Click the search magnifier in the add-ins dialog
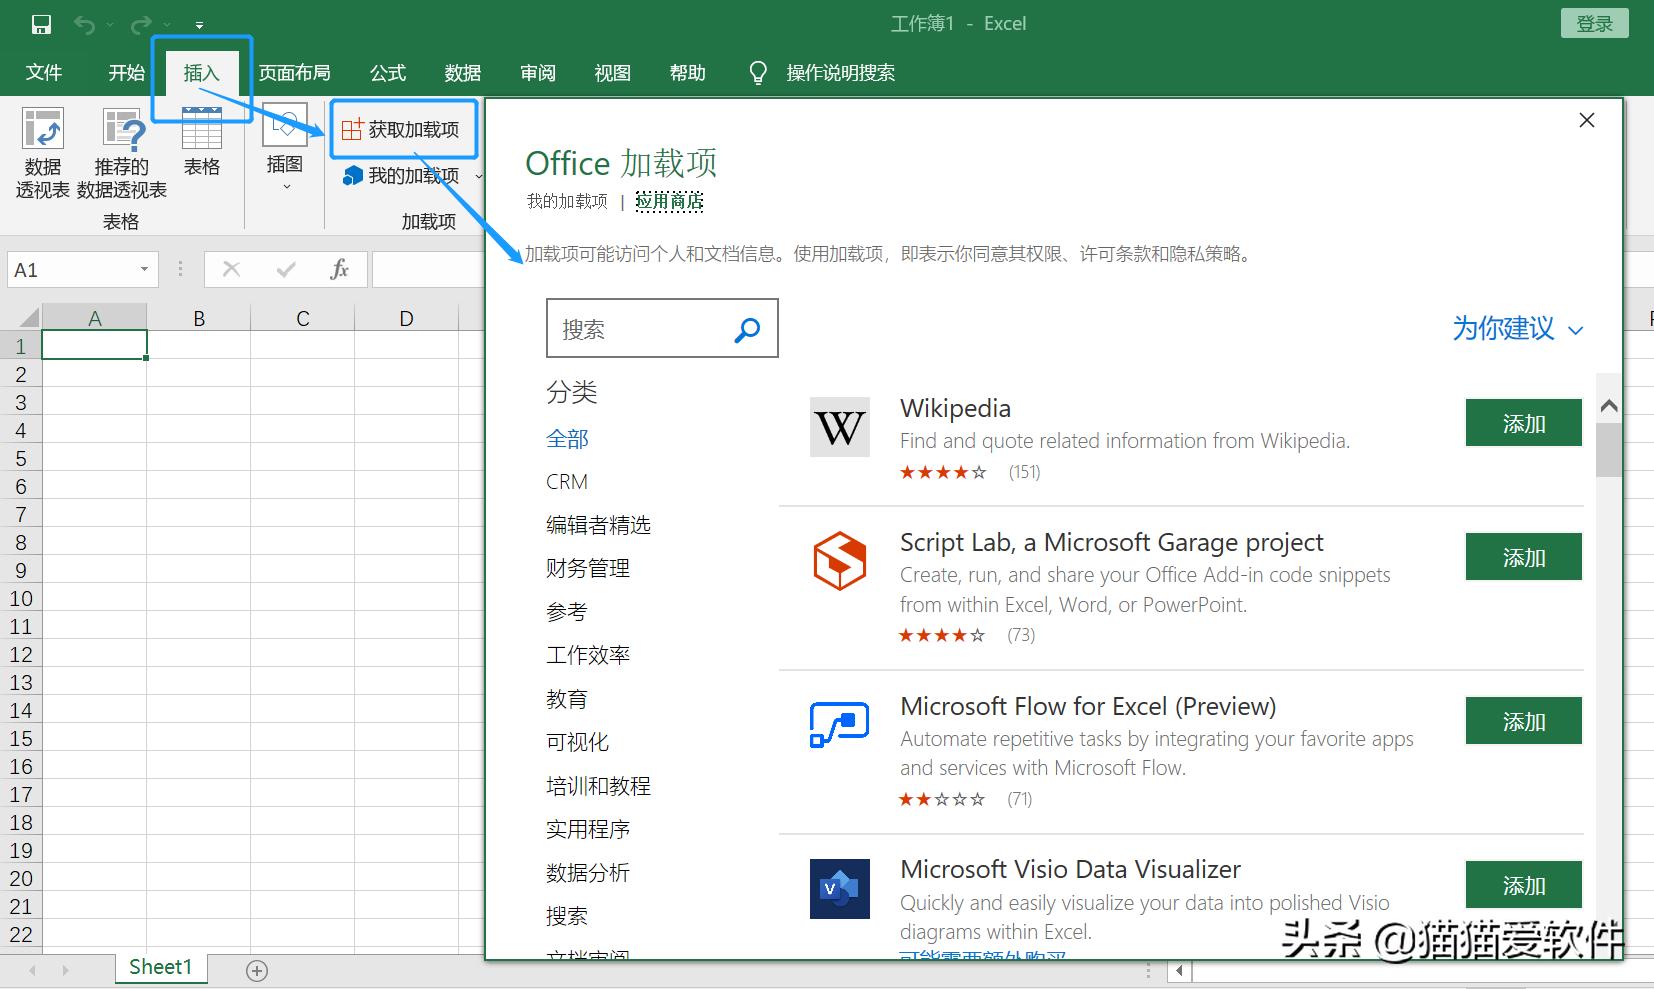 click(746, 328)
